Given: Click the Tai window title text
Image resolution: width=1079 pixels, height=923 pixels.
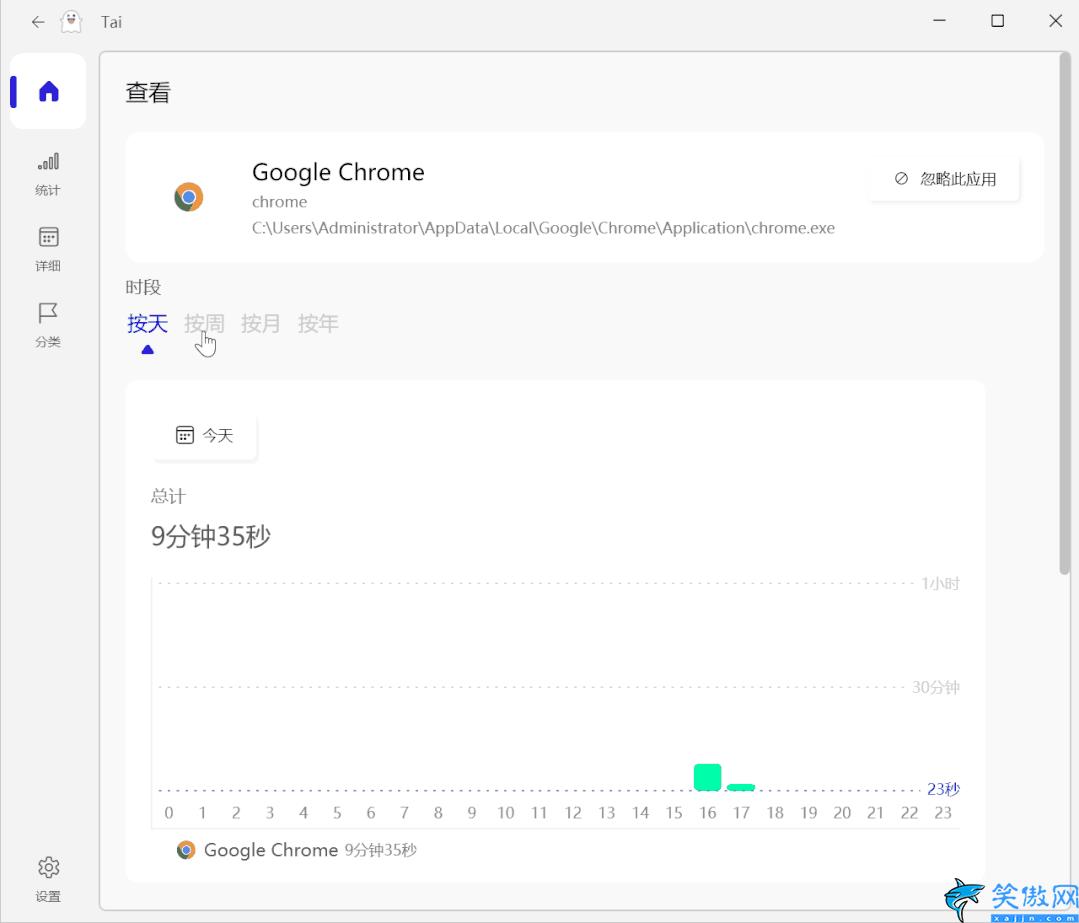Looking at the screenshot, I should (111, 22).
